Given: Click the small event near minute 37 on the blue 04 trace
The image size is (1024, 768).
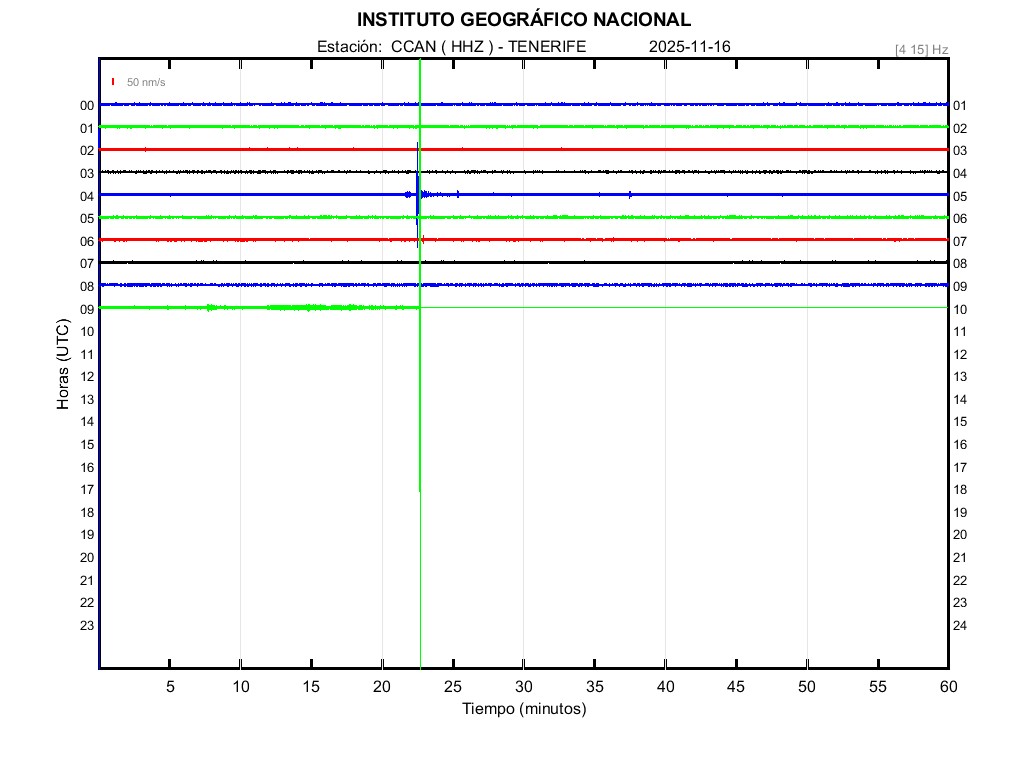Looking at the screenshot, I should (x=630, y=194).
